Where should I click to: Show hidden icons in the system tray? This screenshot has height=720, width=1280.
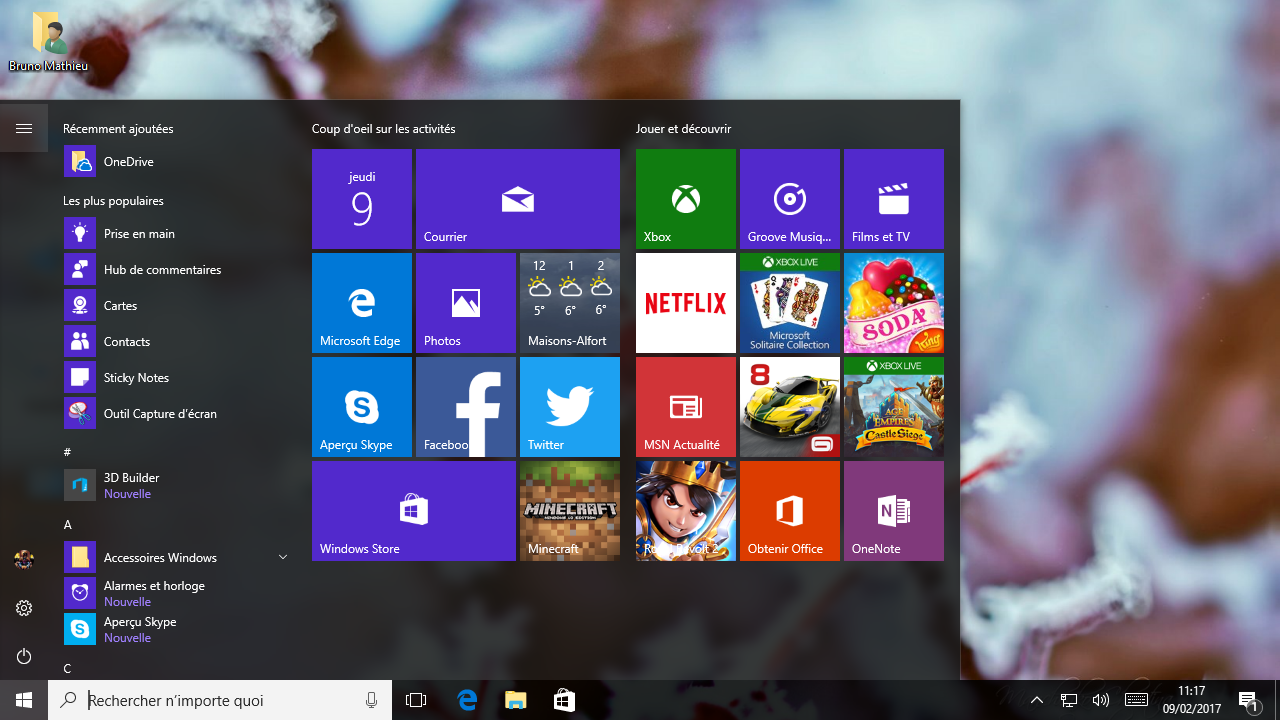(x=1037, y=700)
